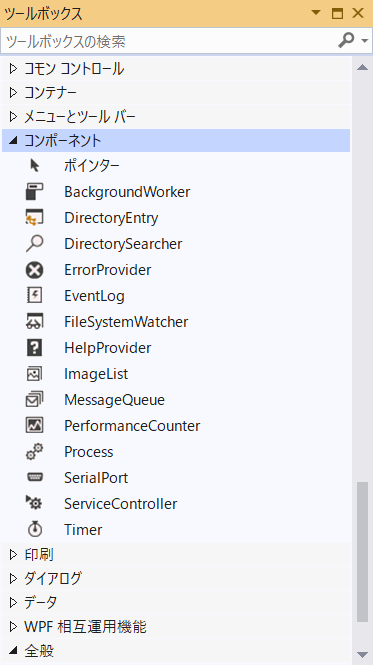
Task: Select the ポインター label
Action: (92, 165)
